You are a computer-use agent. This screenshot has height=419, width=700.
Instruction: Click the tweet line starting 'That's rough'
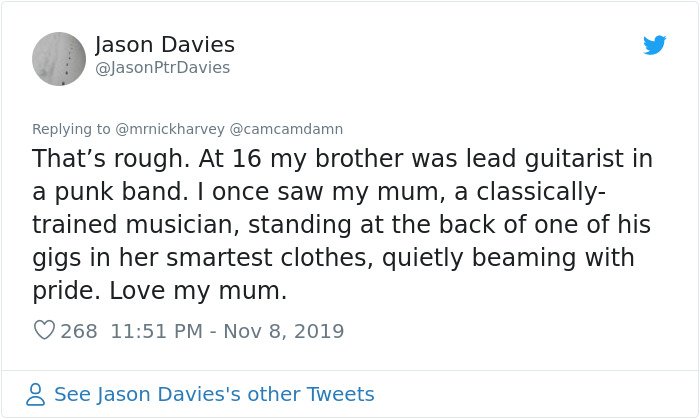click(x=342, y=159)
